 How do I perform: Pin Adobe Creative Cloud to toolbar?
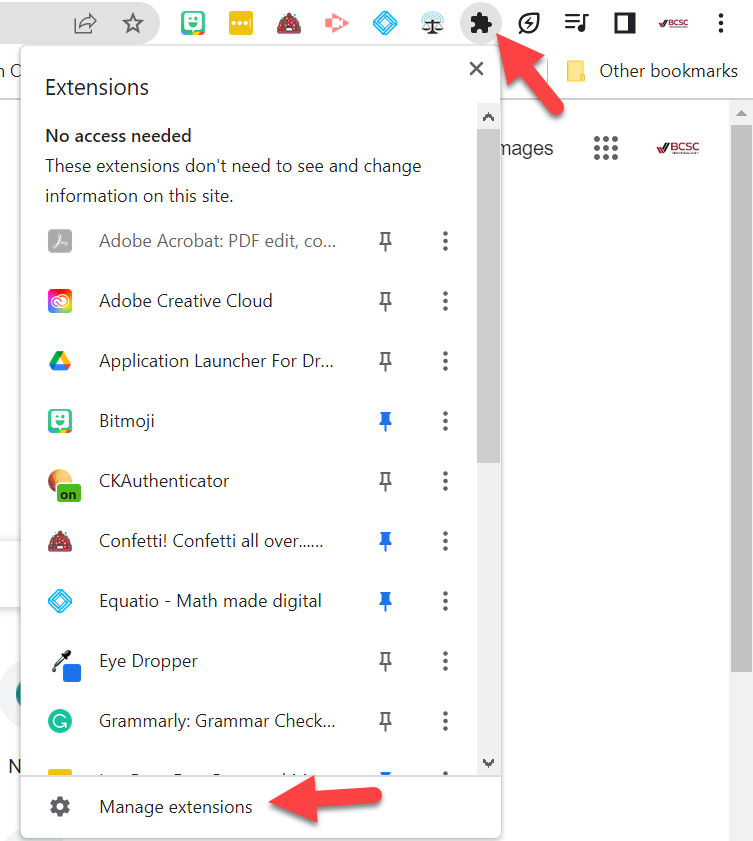[385, 301]
